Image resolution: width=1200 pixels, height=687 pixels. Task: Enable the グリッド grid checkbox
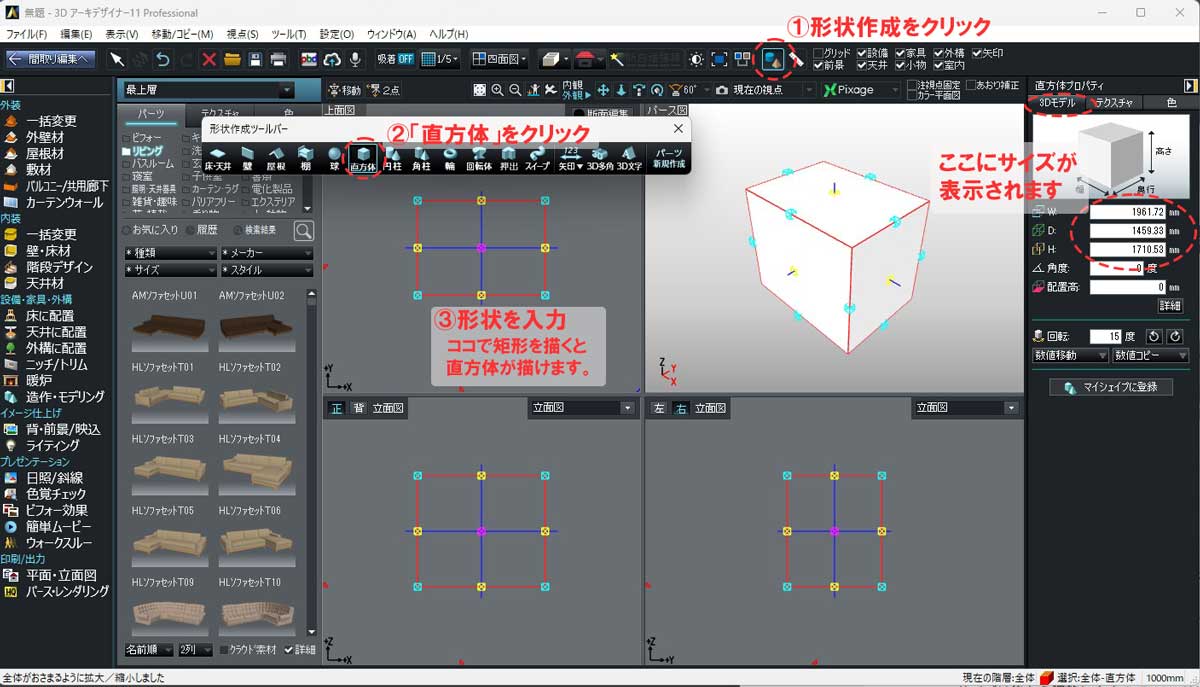pyautogui.click(x=819, y=53)
